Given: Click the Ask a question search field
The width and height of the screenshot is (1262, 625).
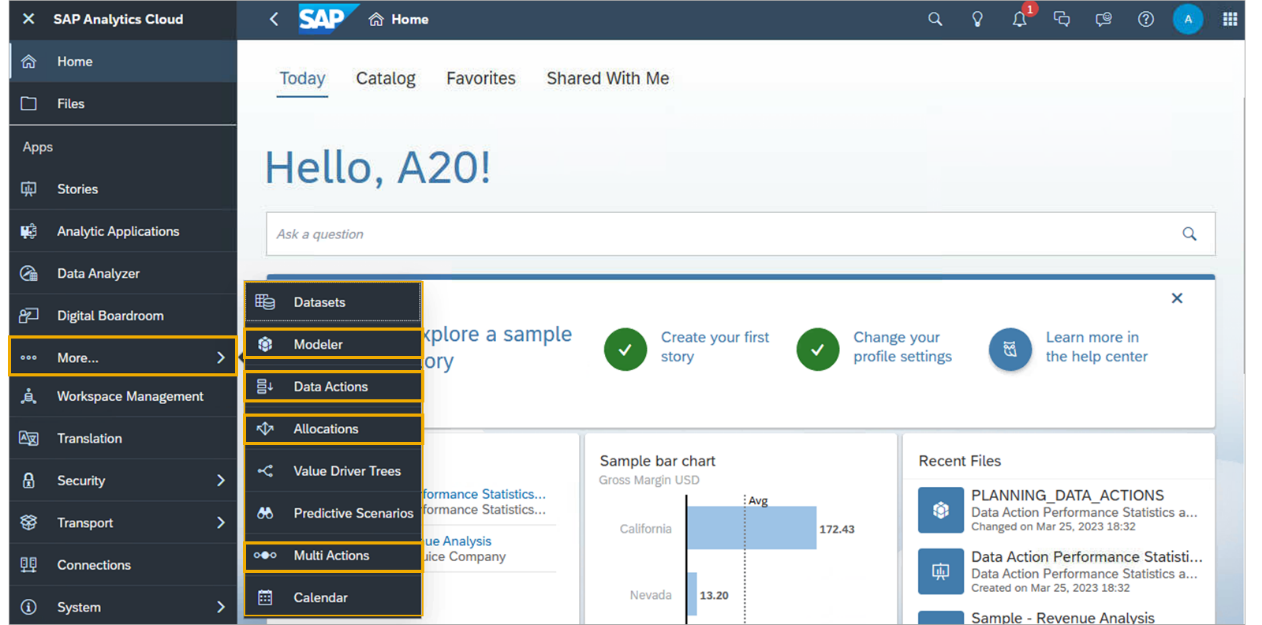Looking at the screenshot, I should point(720,234).
